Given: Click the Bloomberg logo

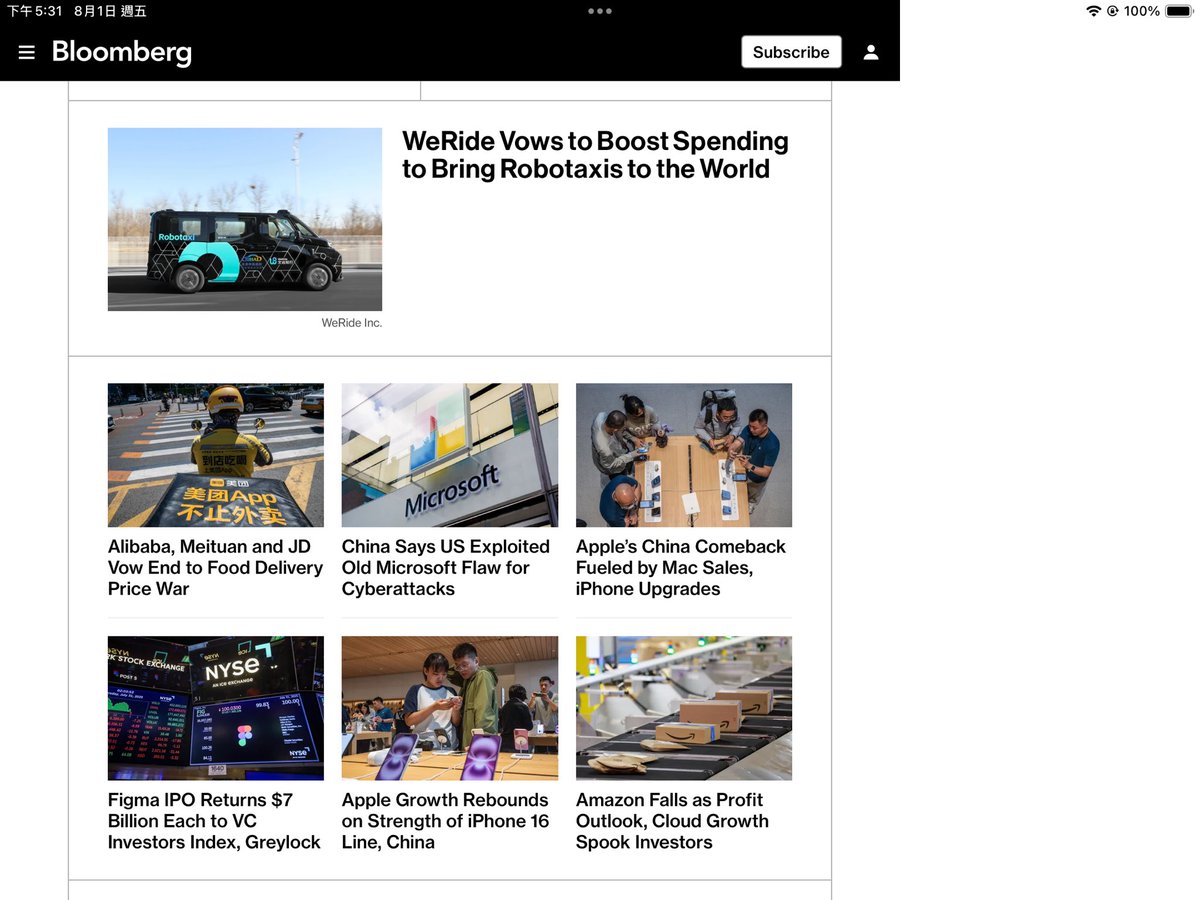Looking at the screenshot, I should pos(122,52).
